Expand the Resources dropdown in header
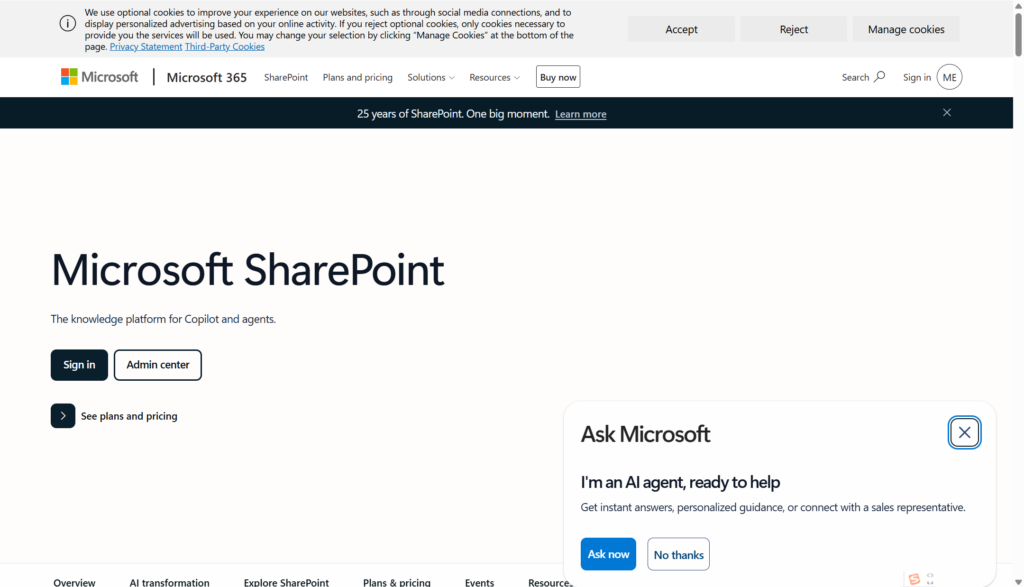The height and width of the screenshot is (587, 1024). (494, 77)
